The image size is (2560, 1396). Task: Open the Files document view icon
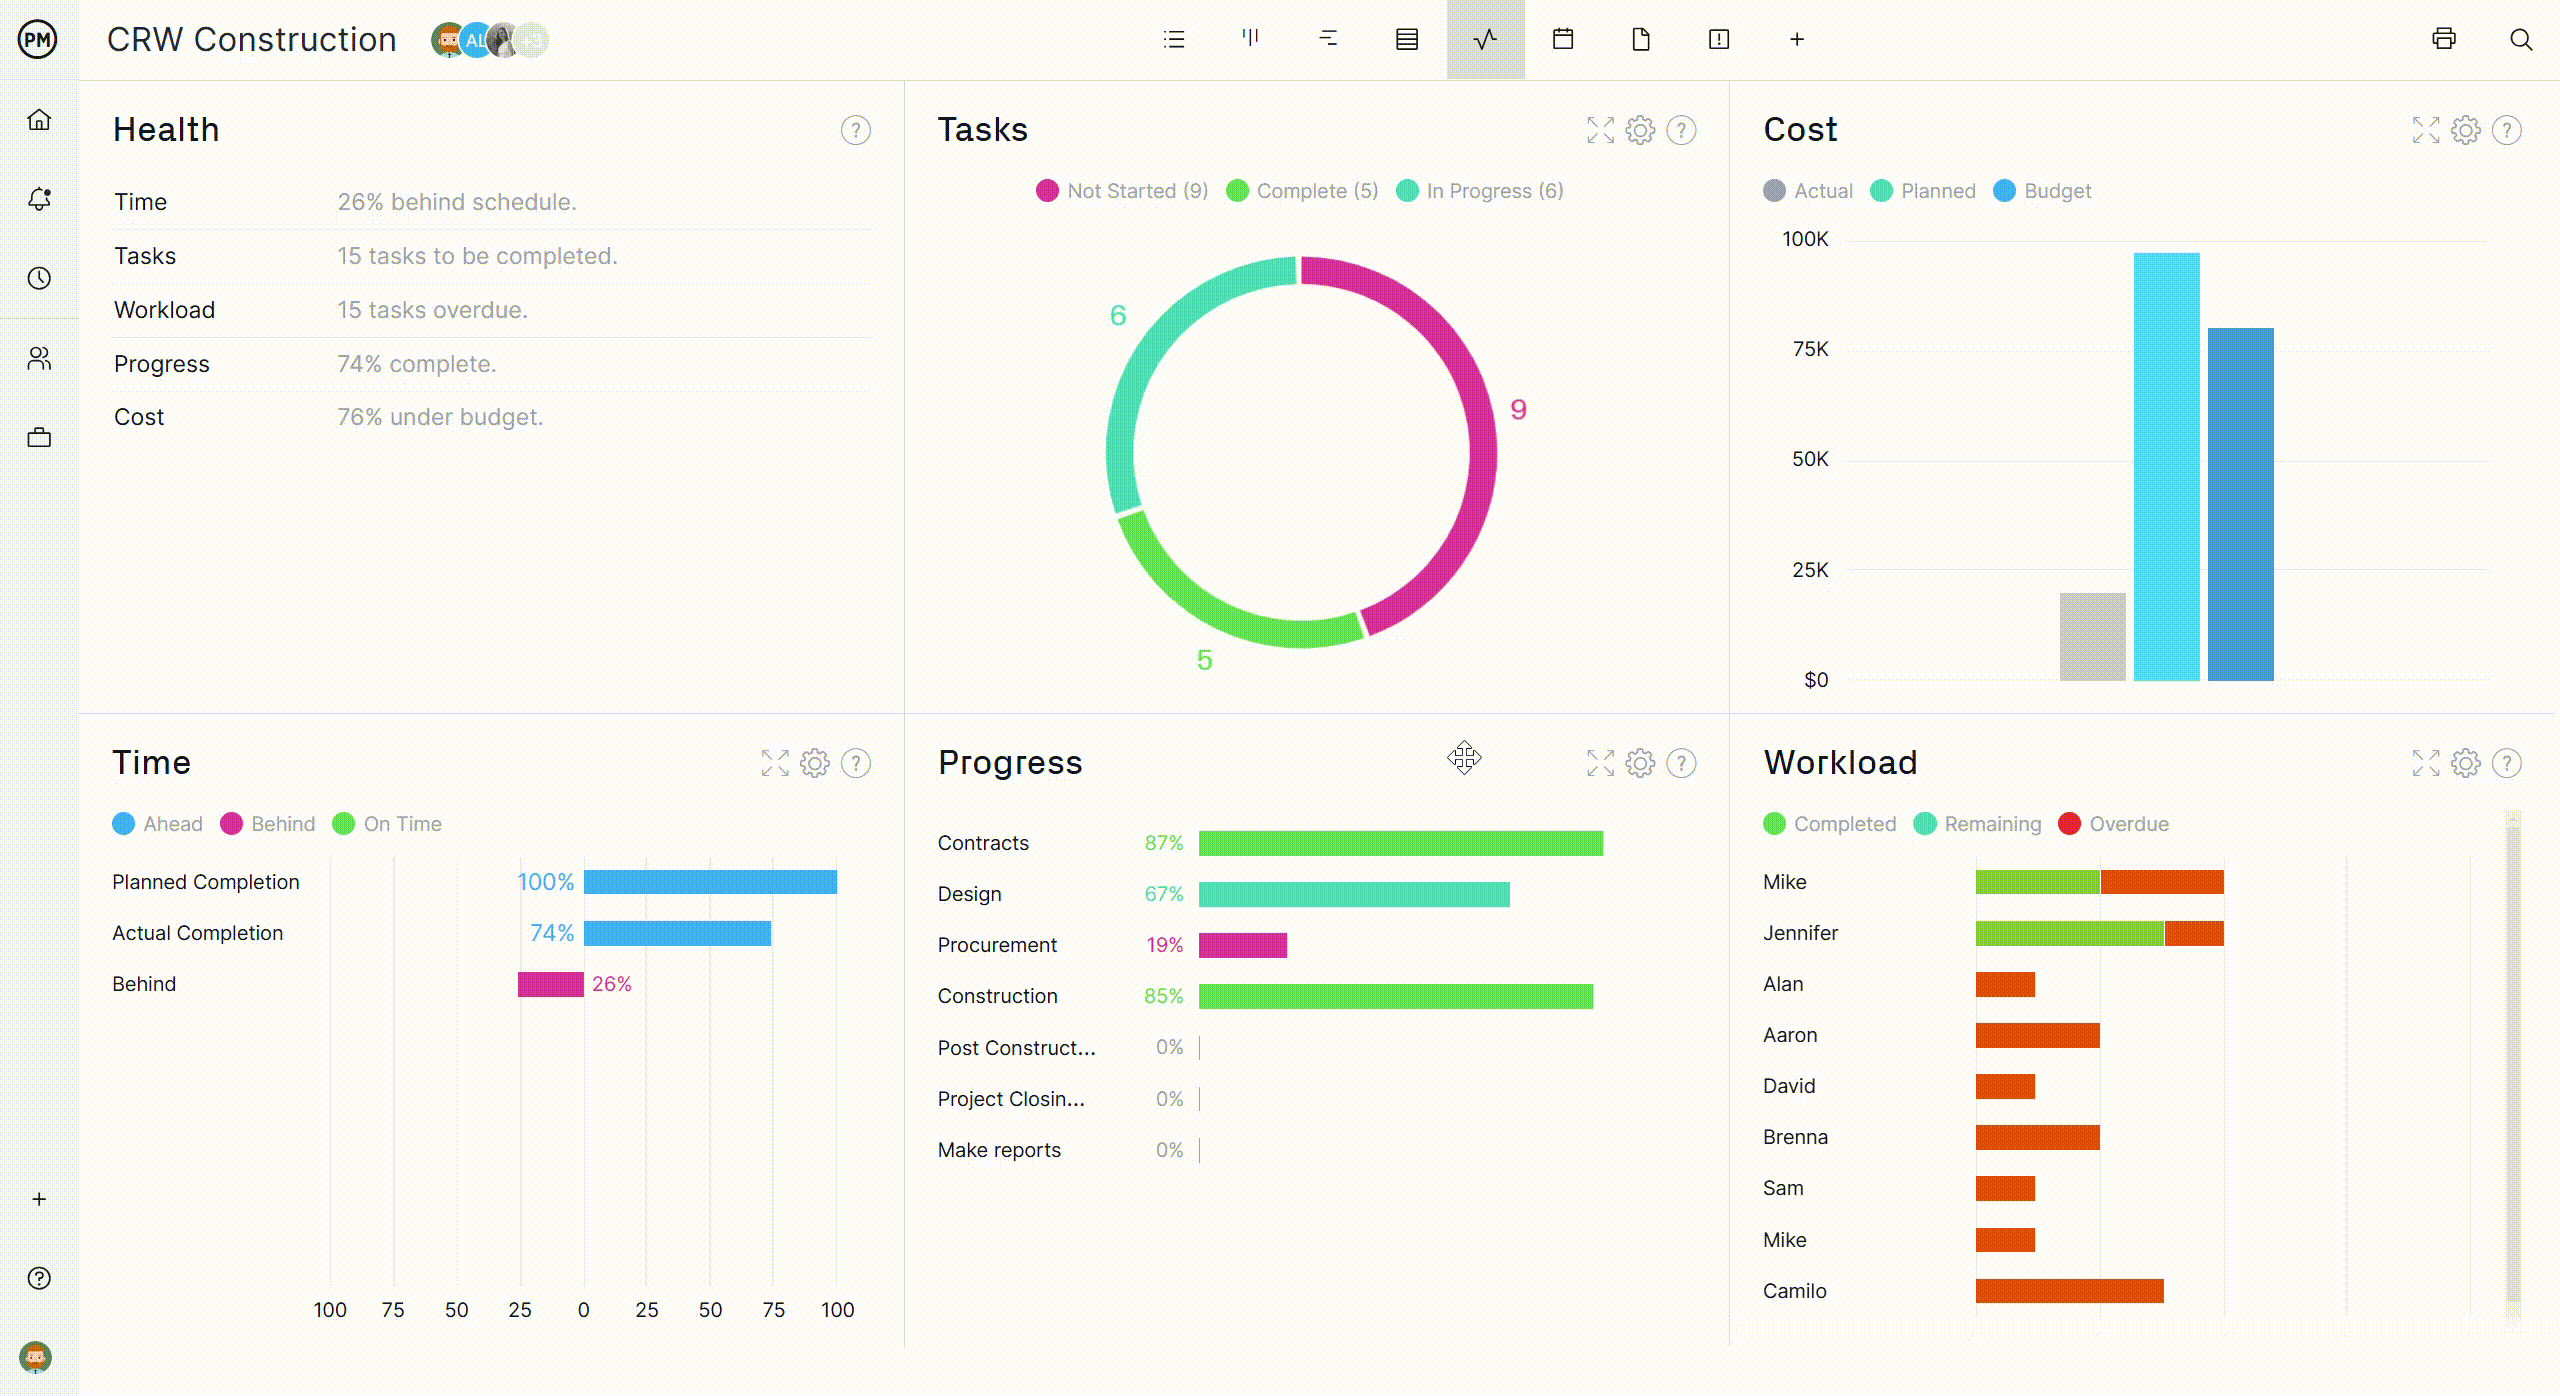1641,39
